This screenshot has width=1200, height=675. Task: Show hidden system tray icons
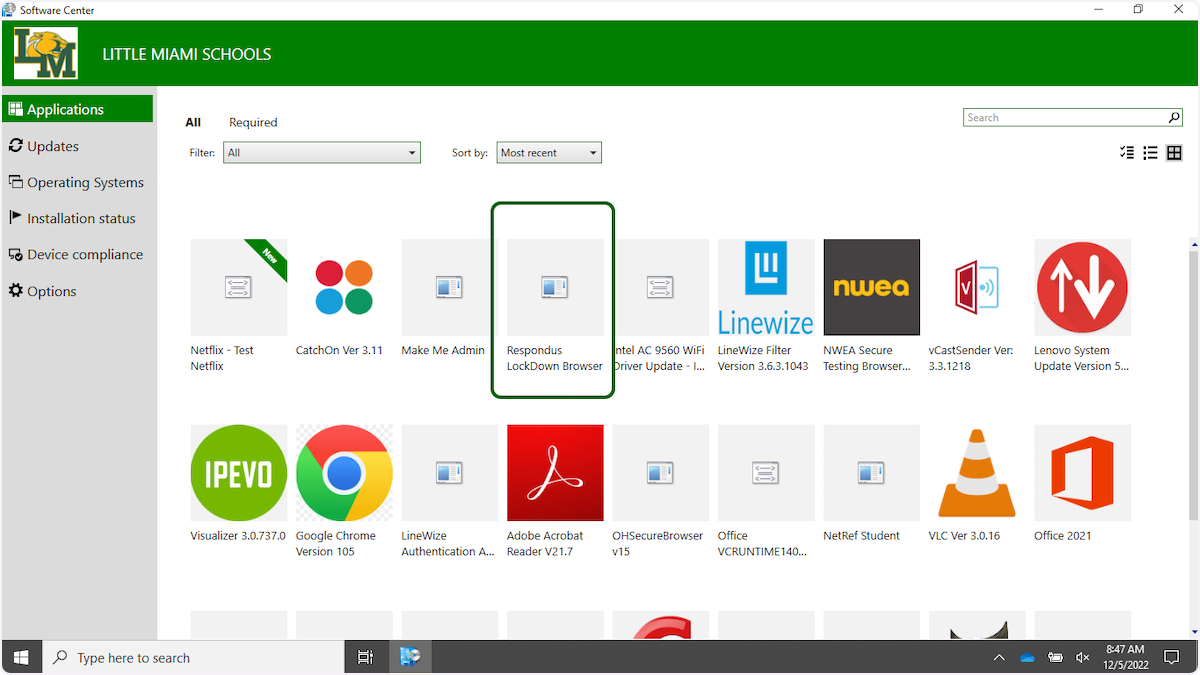[999, 657]
